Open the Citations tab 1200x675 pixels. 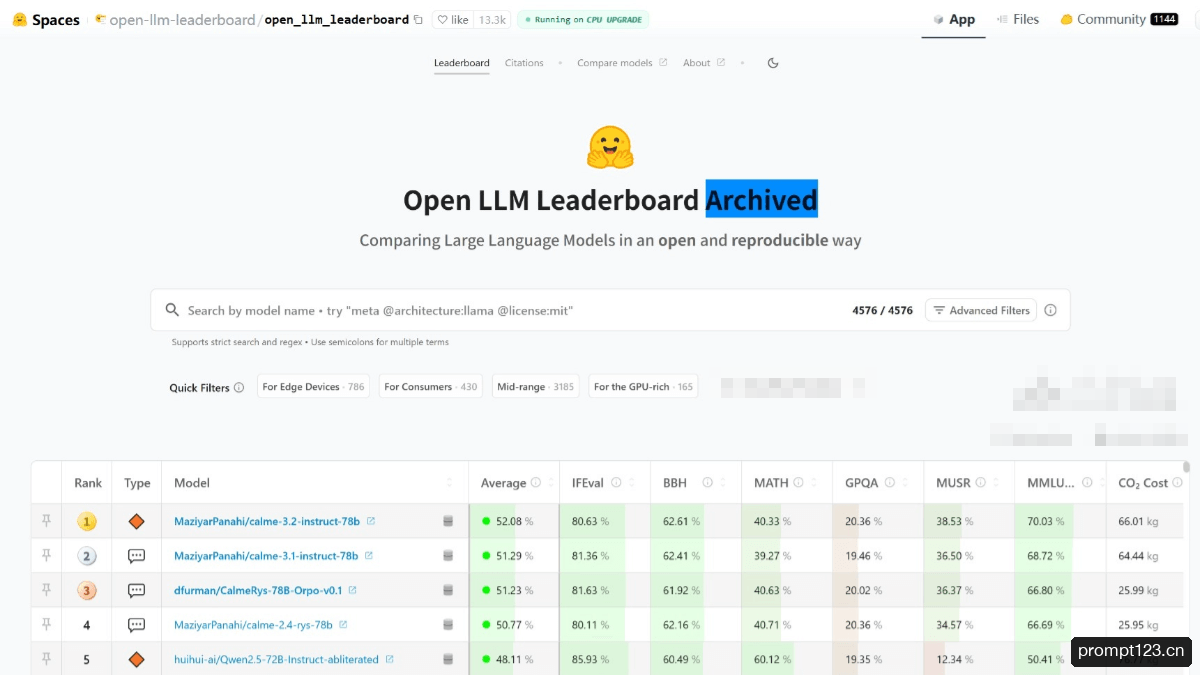tap(524, 63)
